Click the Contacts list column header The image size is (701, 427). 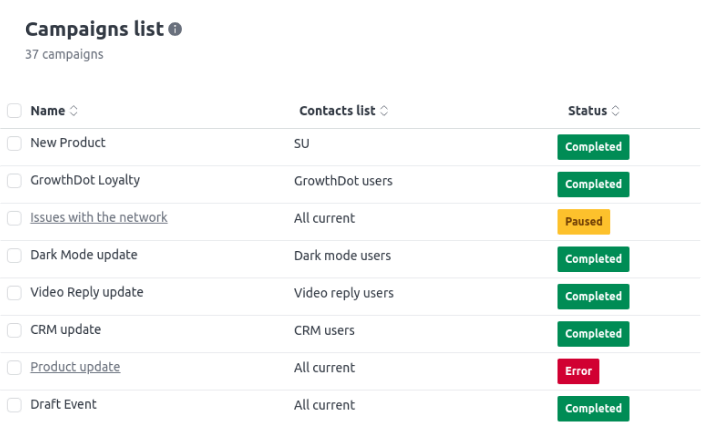coord(337,111)
